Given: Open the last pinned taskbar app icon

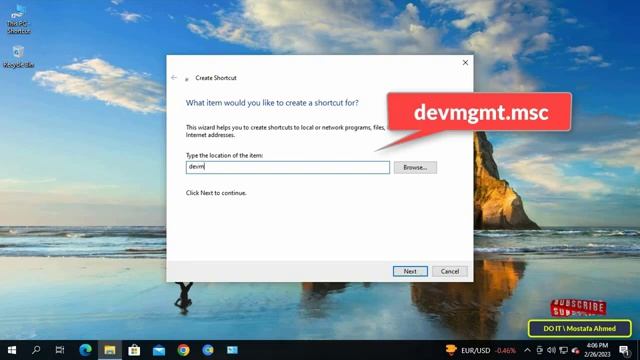Looking at the screenshot, I should click(232, 350).
